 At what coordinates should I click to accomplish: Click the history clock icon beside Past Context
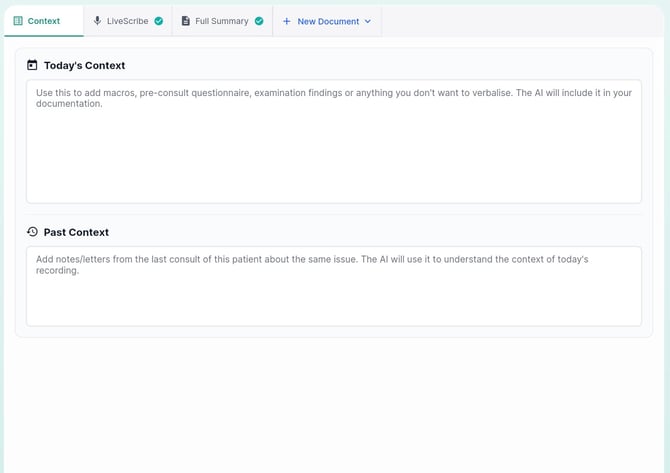click(x=32, y=232)
